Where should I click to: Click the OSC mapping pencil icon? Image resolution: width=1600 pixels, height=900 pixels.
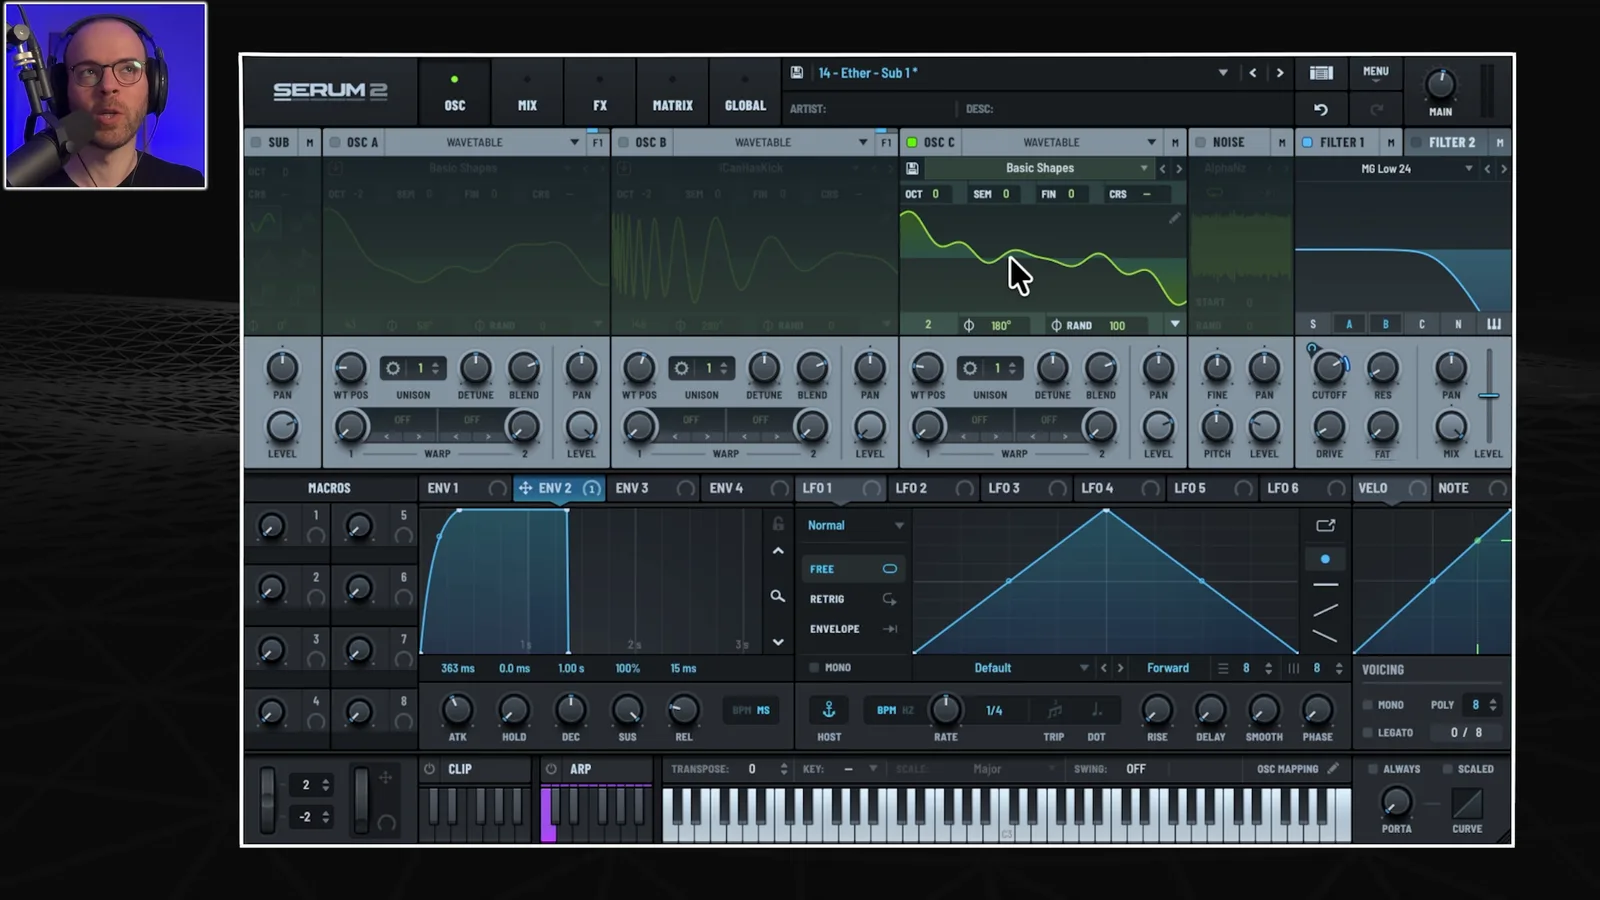coord(1333,769)
